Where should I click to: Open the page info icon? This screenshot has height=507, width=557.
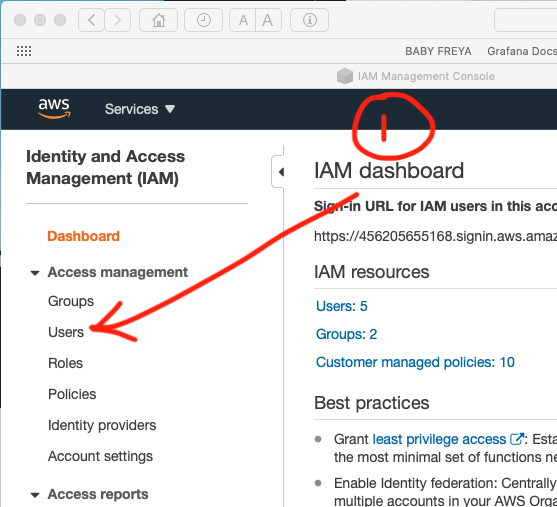tap(309, 20)
